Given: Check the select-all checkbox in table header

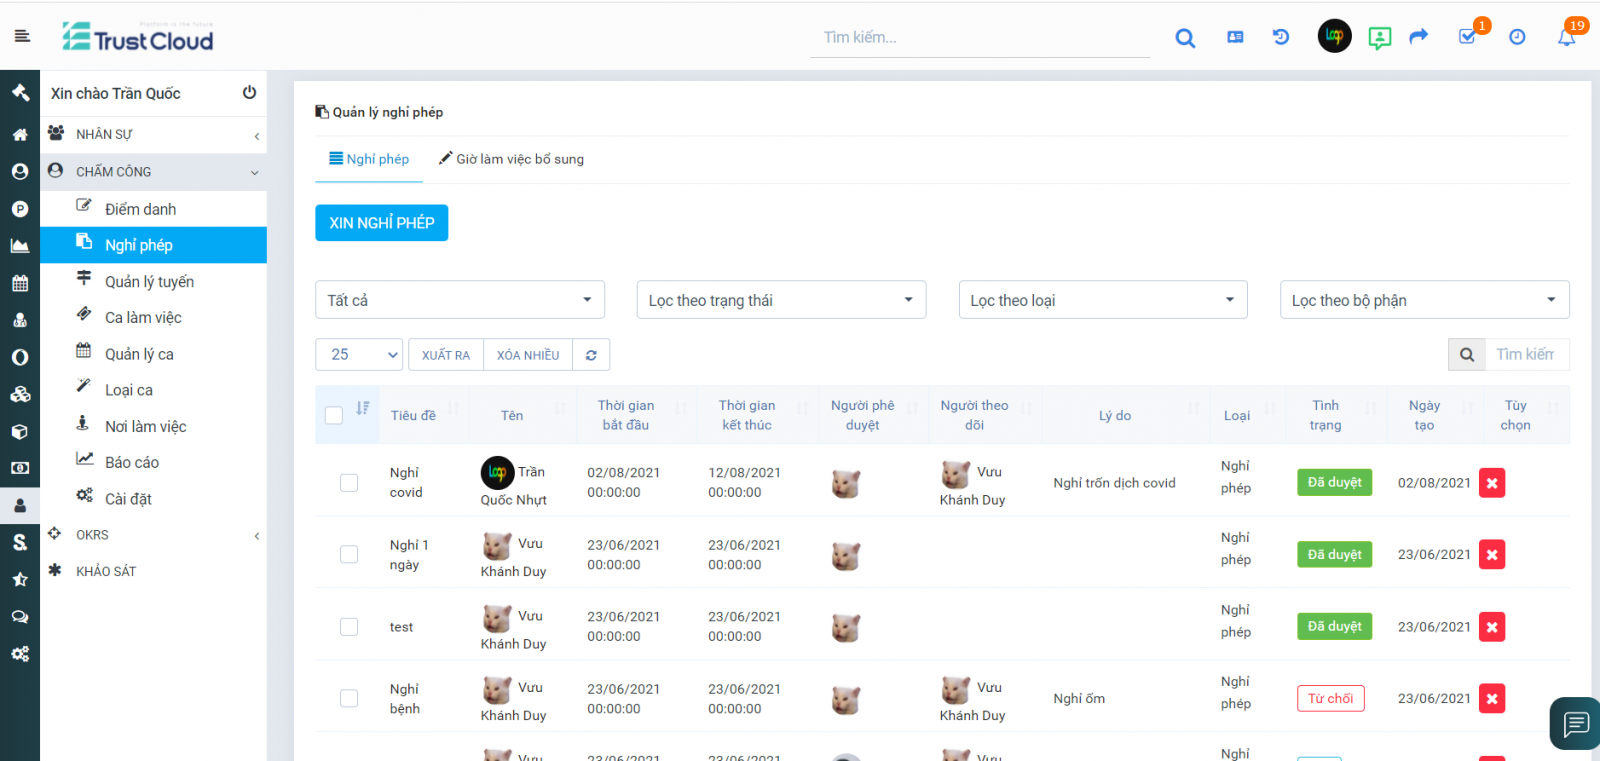Looking at the screenshot, I should pos(334,415).
